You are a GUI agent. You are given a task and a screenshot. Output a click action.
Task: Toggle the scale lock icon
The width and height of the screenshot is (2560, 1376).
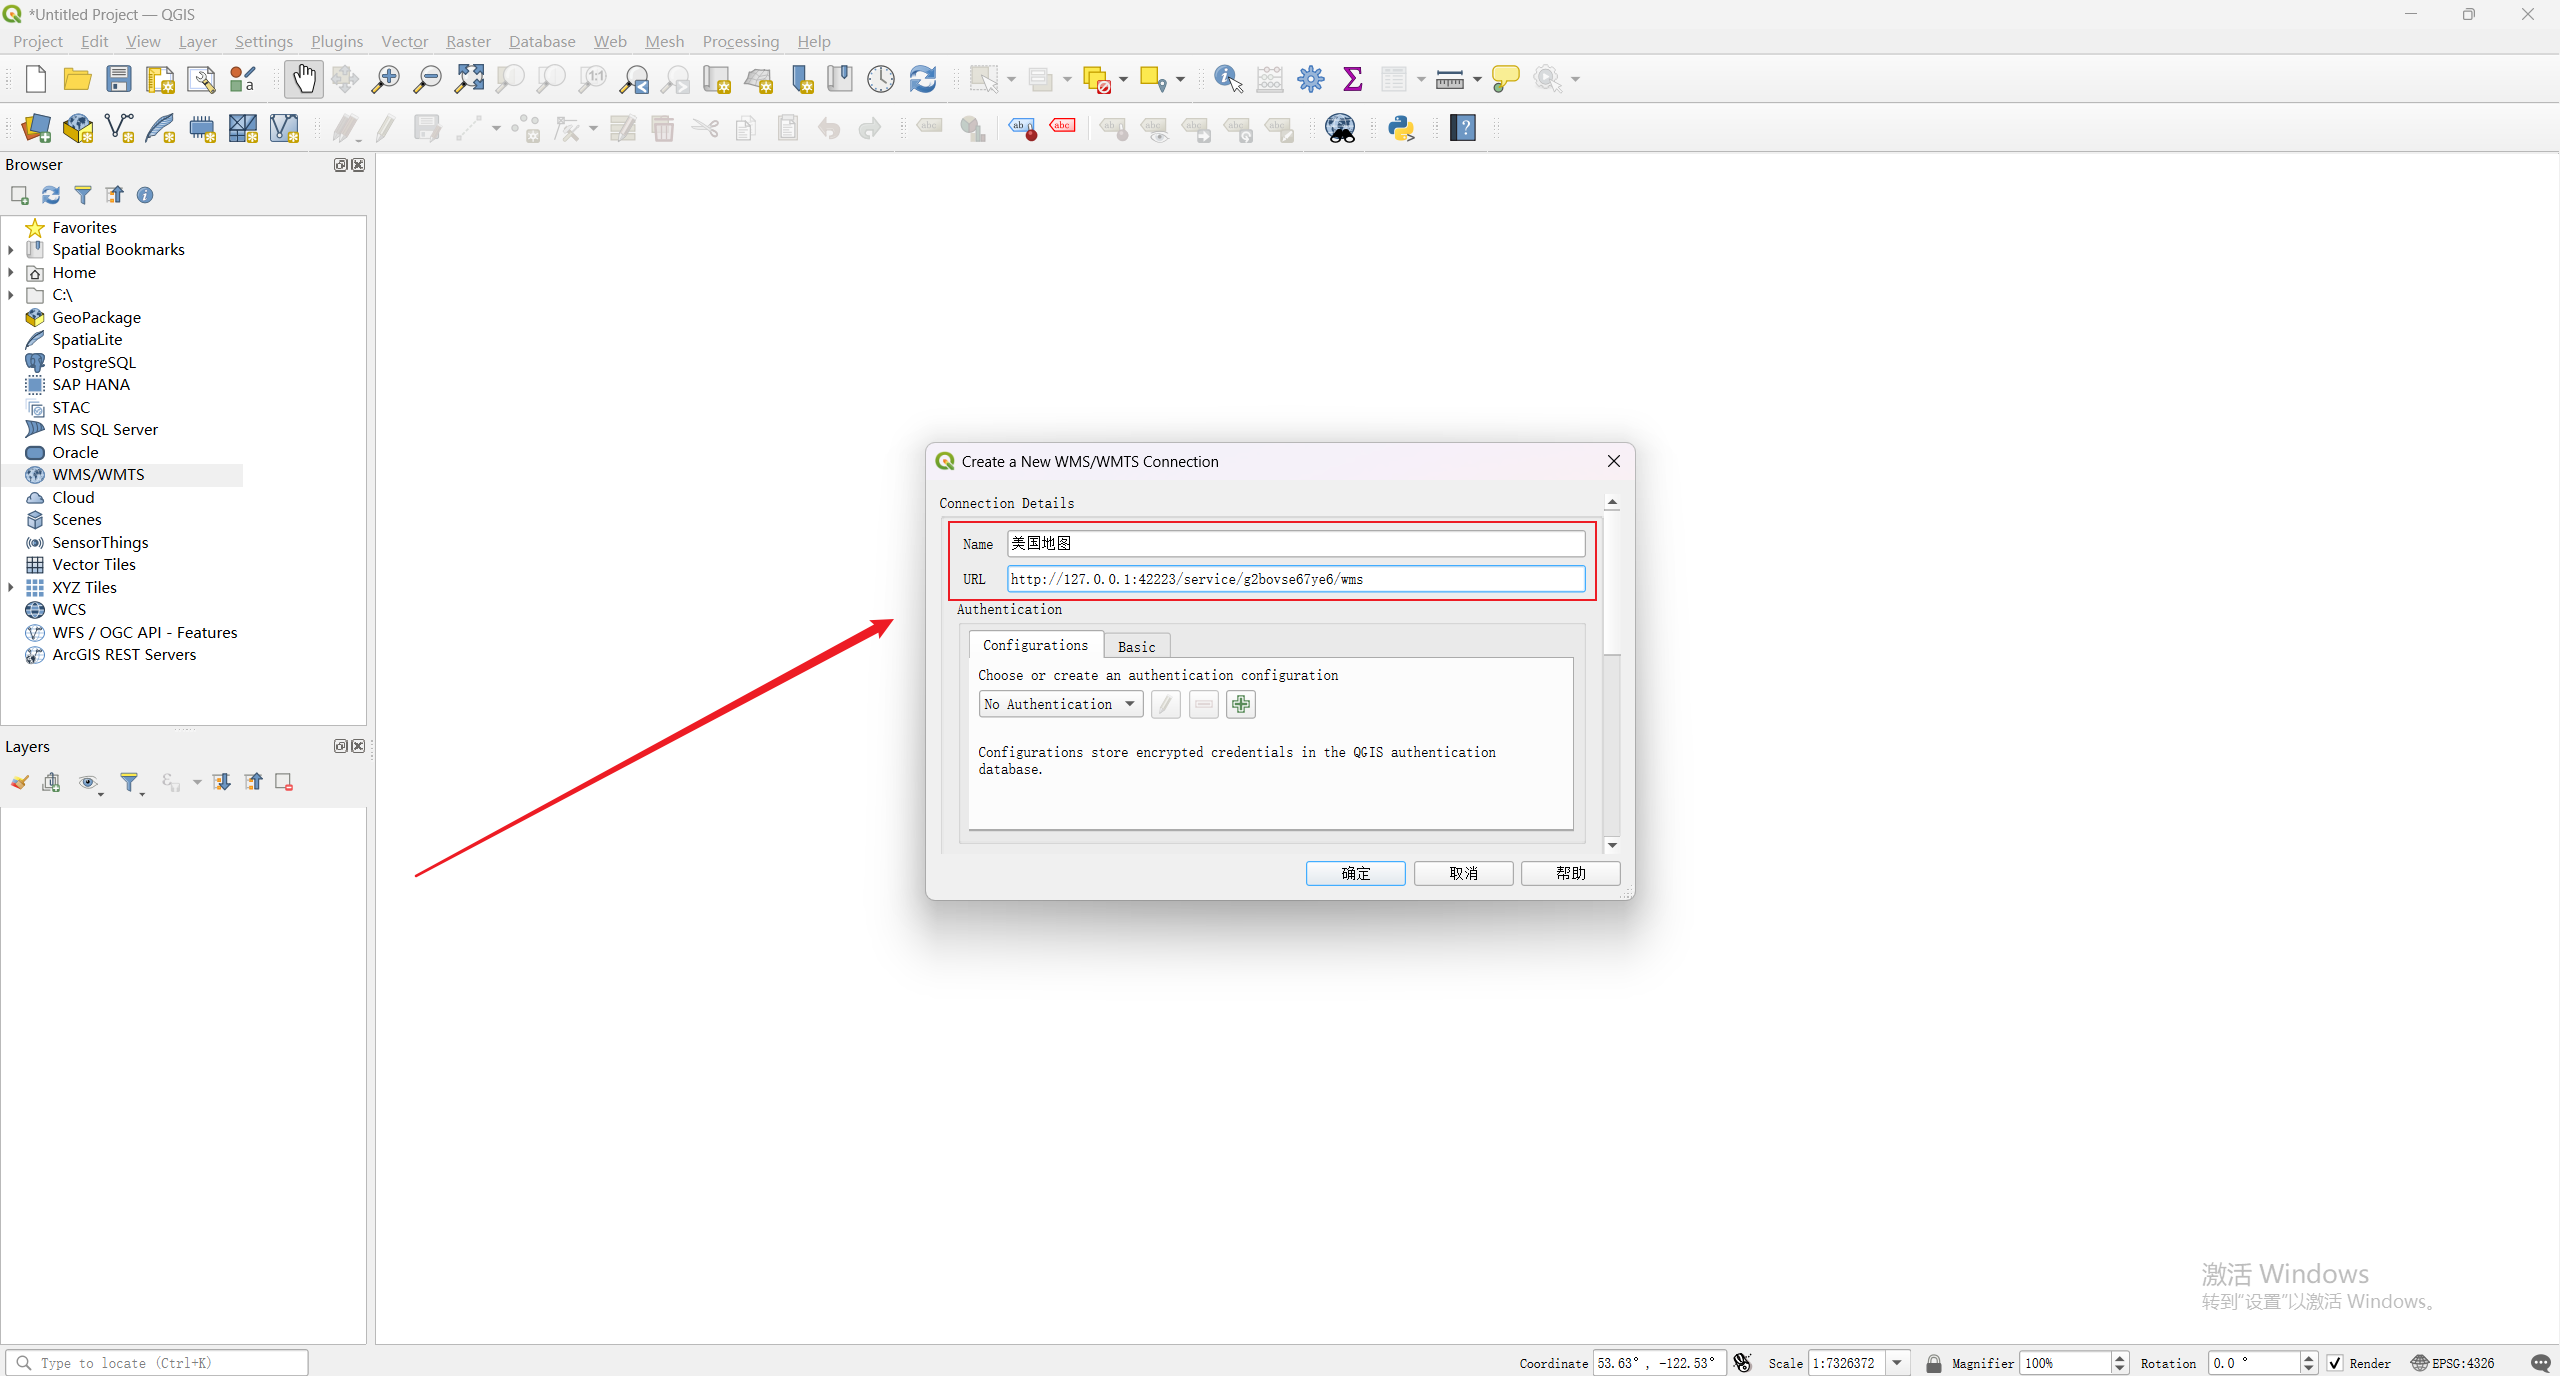tap(1933, 1363)
